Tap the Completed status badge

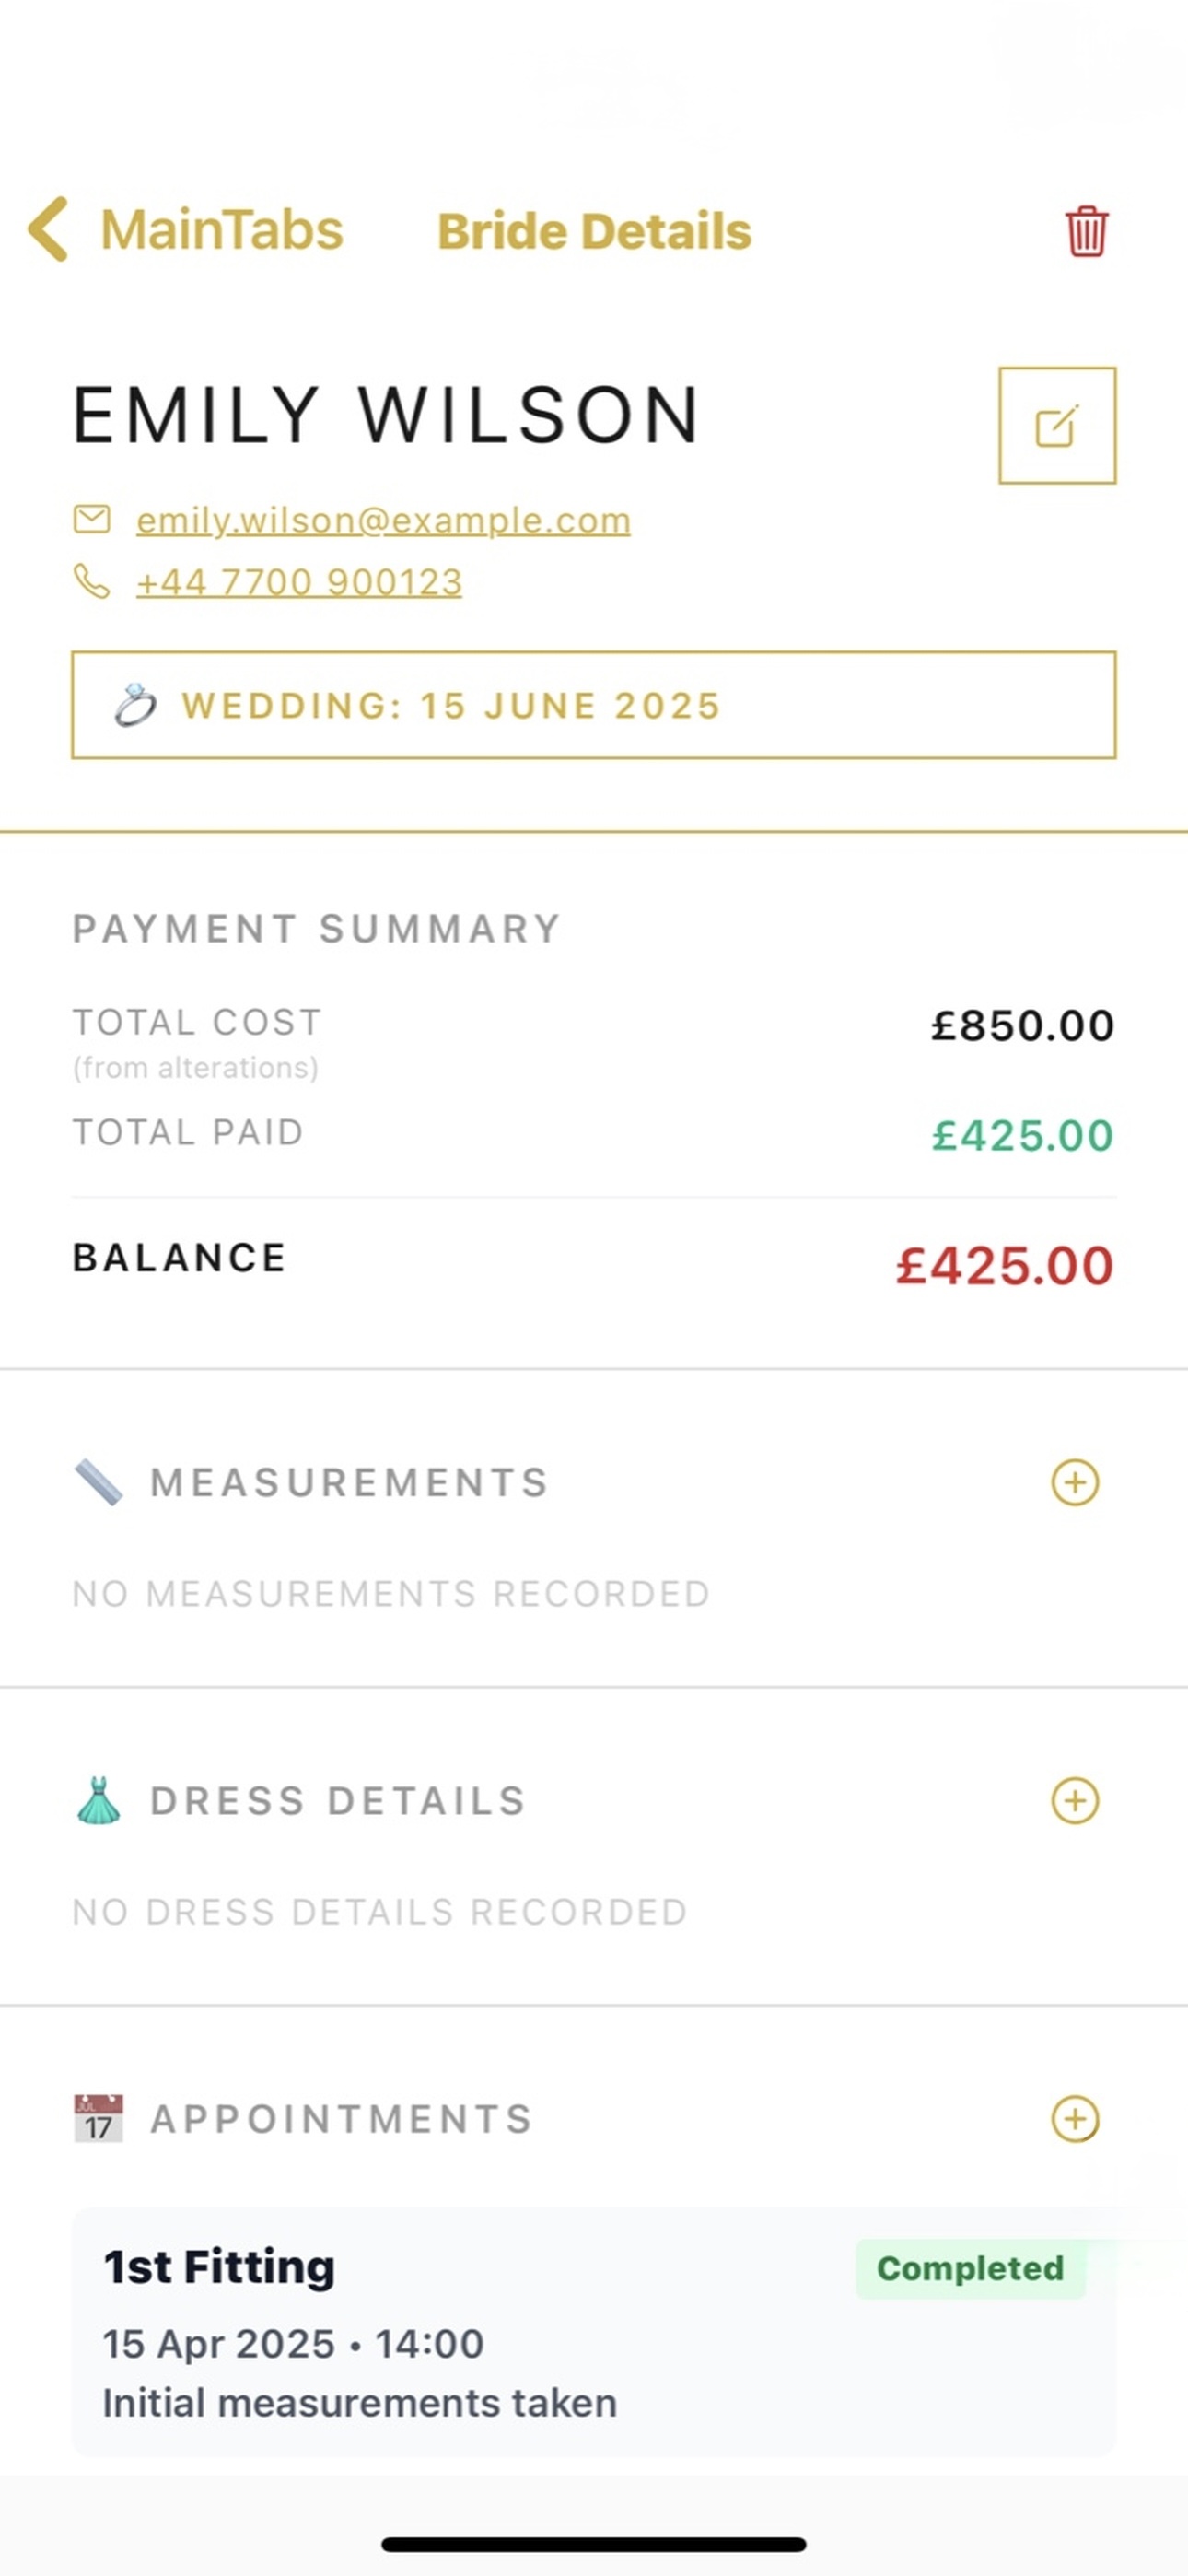970,2269
